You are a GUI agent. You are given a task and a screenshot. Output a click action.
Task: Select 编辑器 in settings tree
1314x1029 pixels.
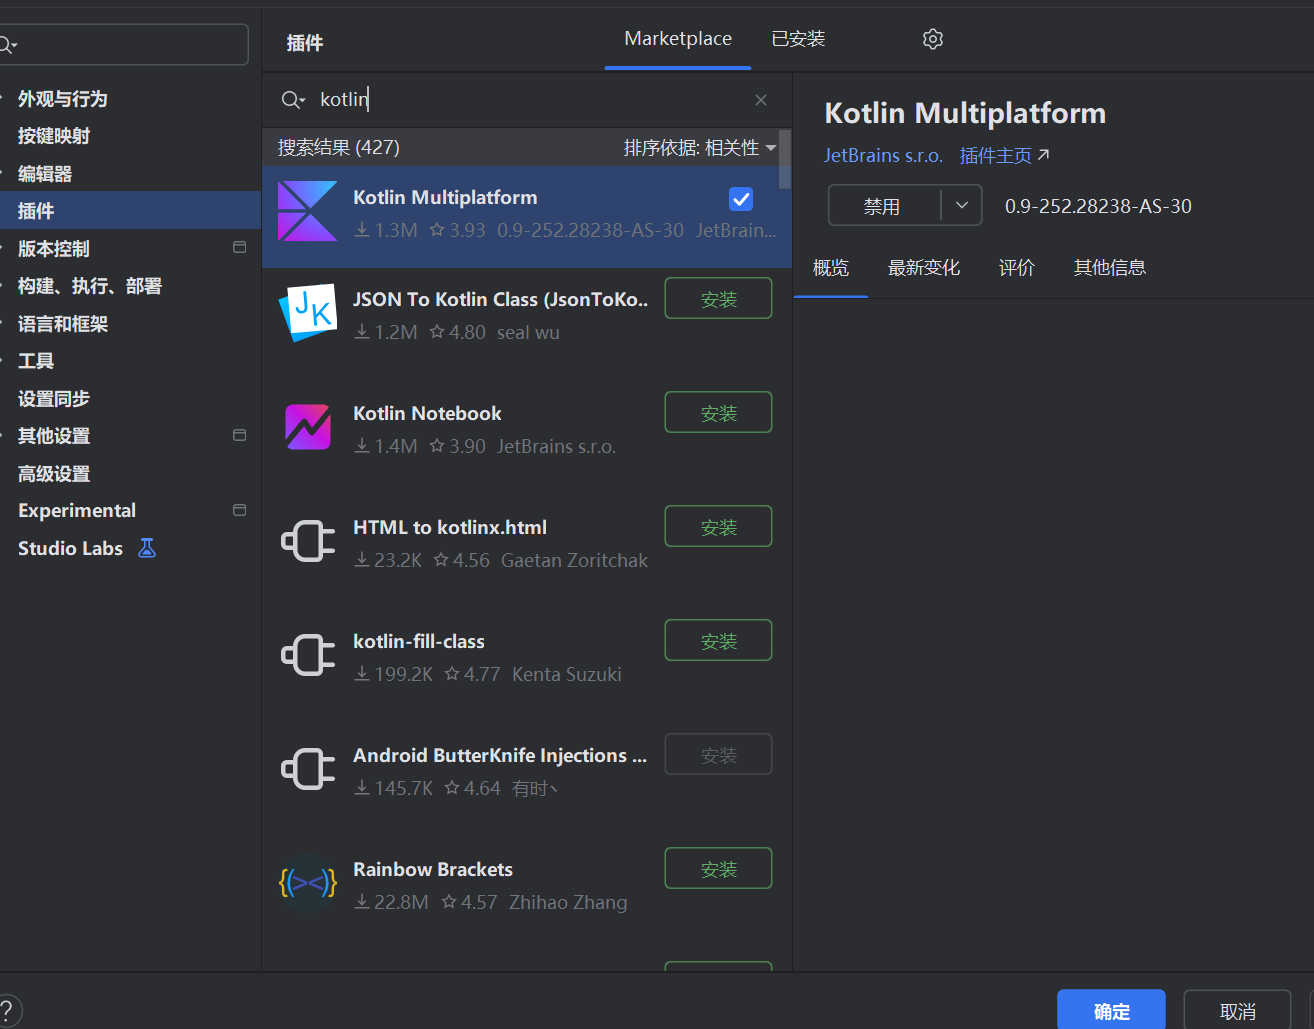[x=45, y=174]
